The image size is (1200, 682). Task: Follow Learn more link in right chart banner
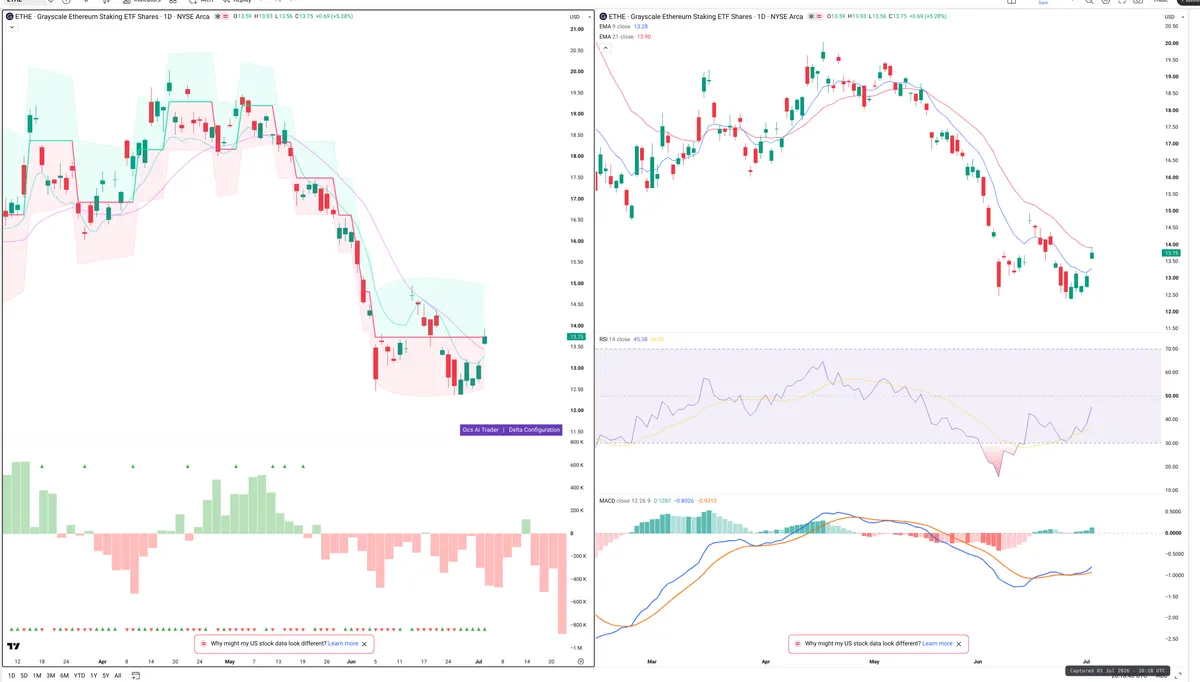click(x=937, y=644)
